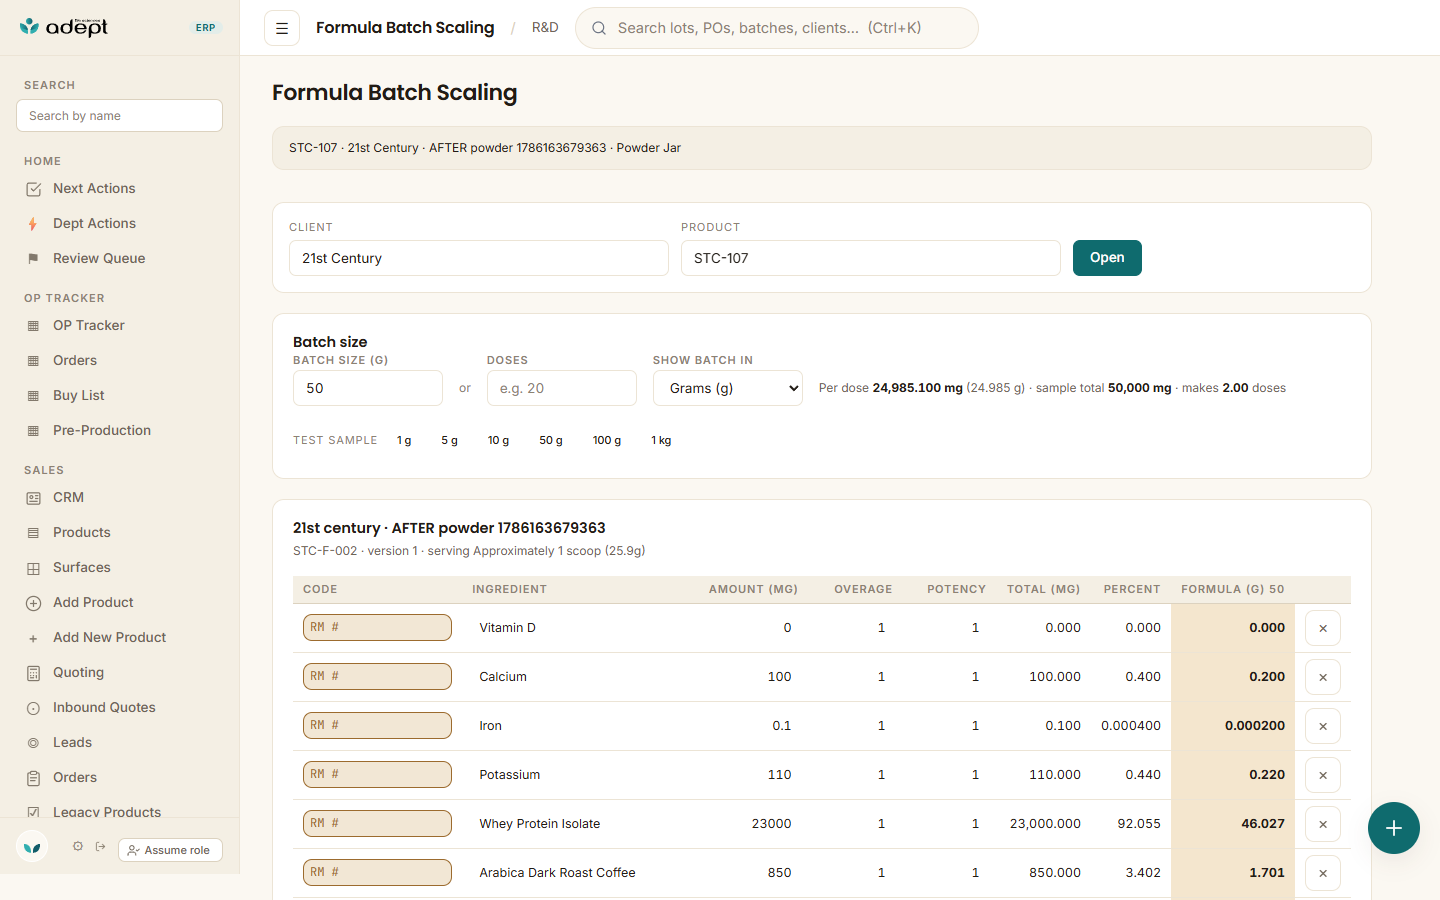
Task: Remove the Whey Protein Isolate row
Action: coord(1323,824)
